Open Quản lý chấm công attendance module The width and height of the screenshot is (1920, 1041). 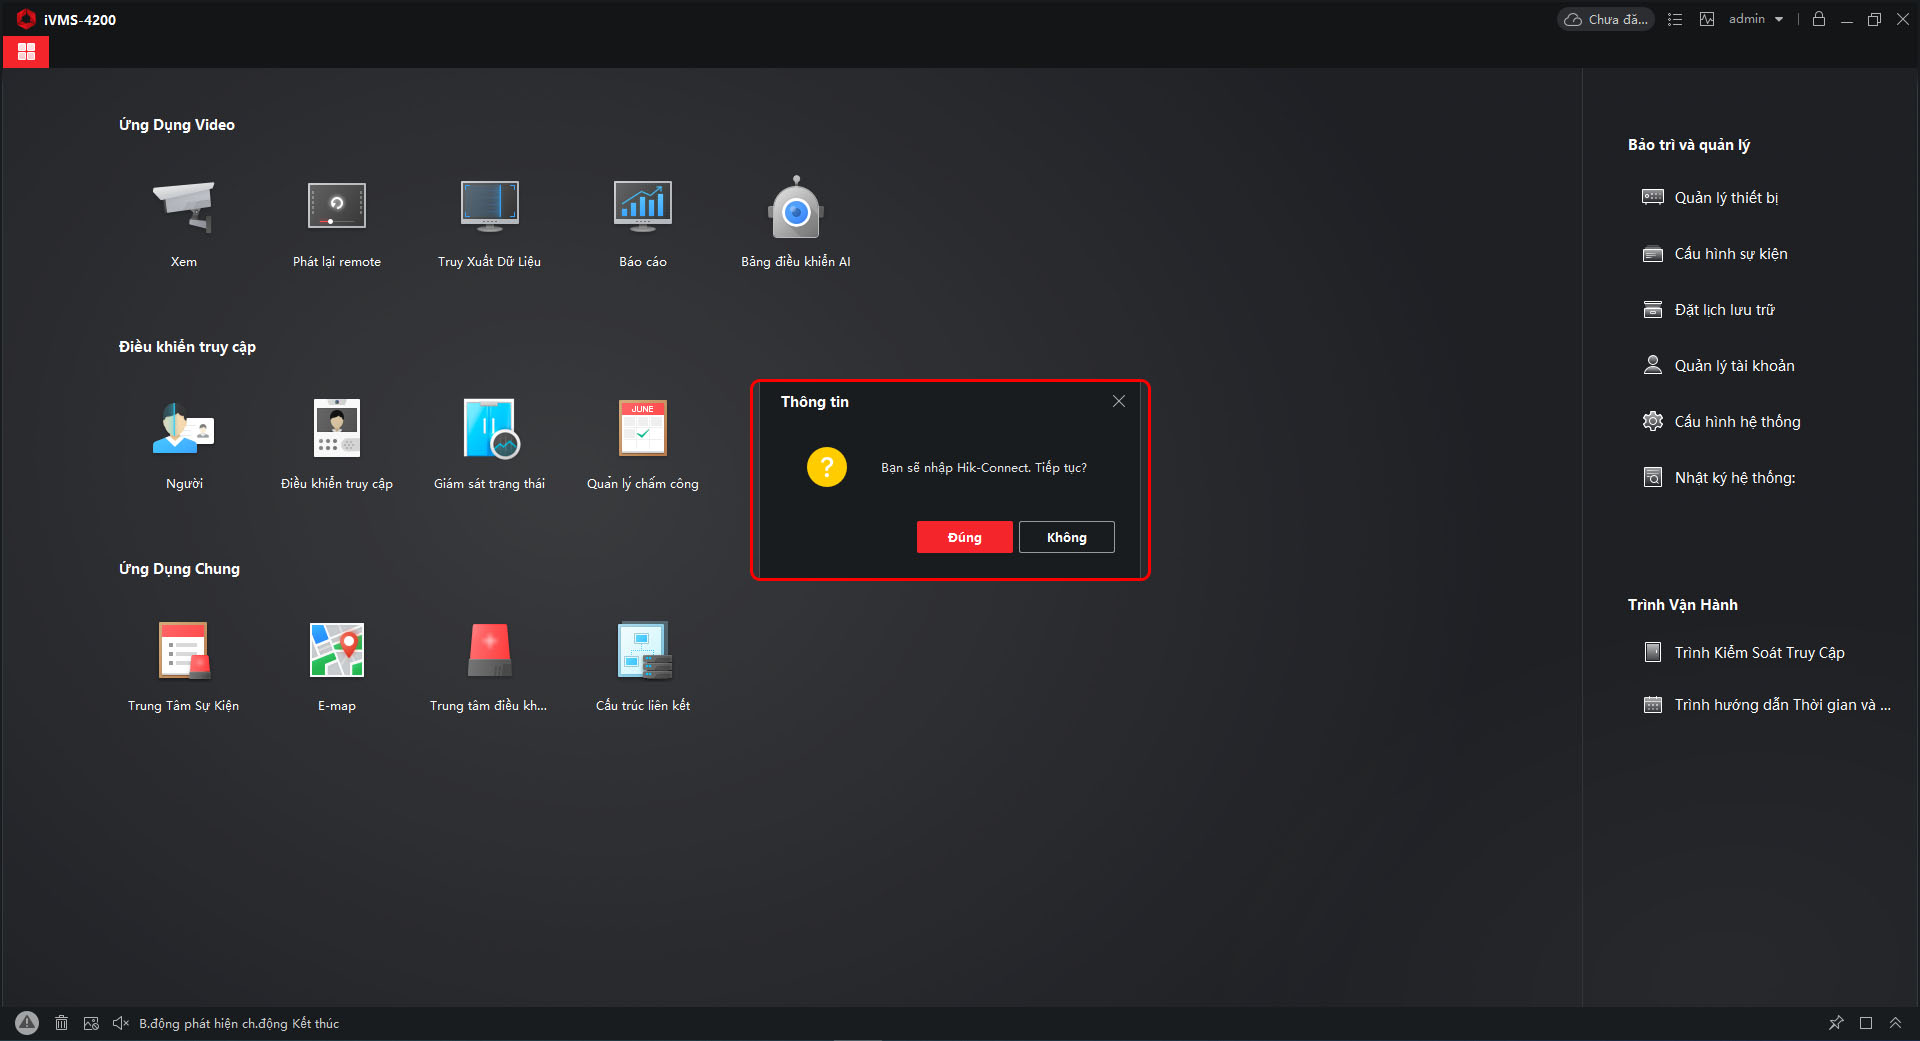(642, 430)
